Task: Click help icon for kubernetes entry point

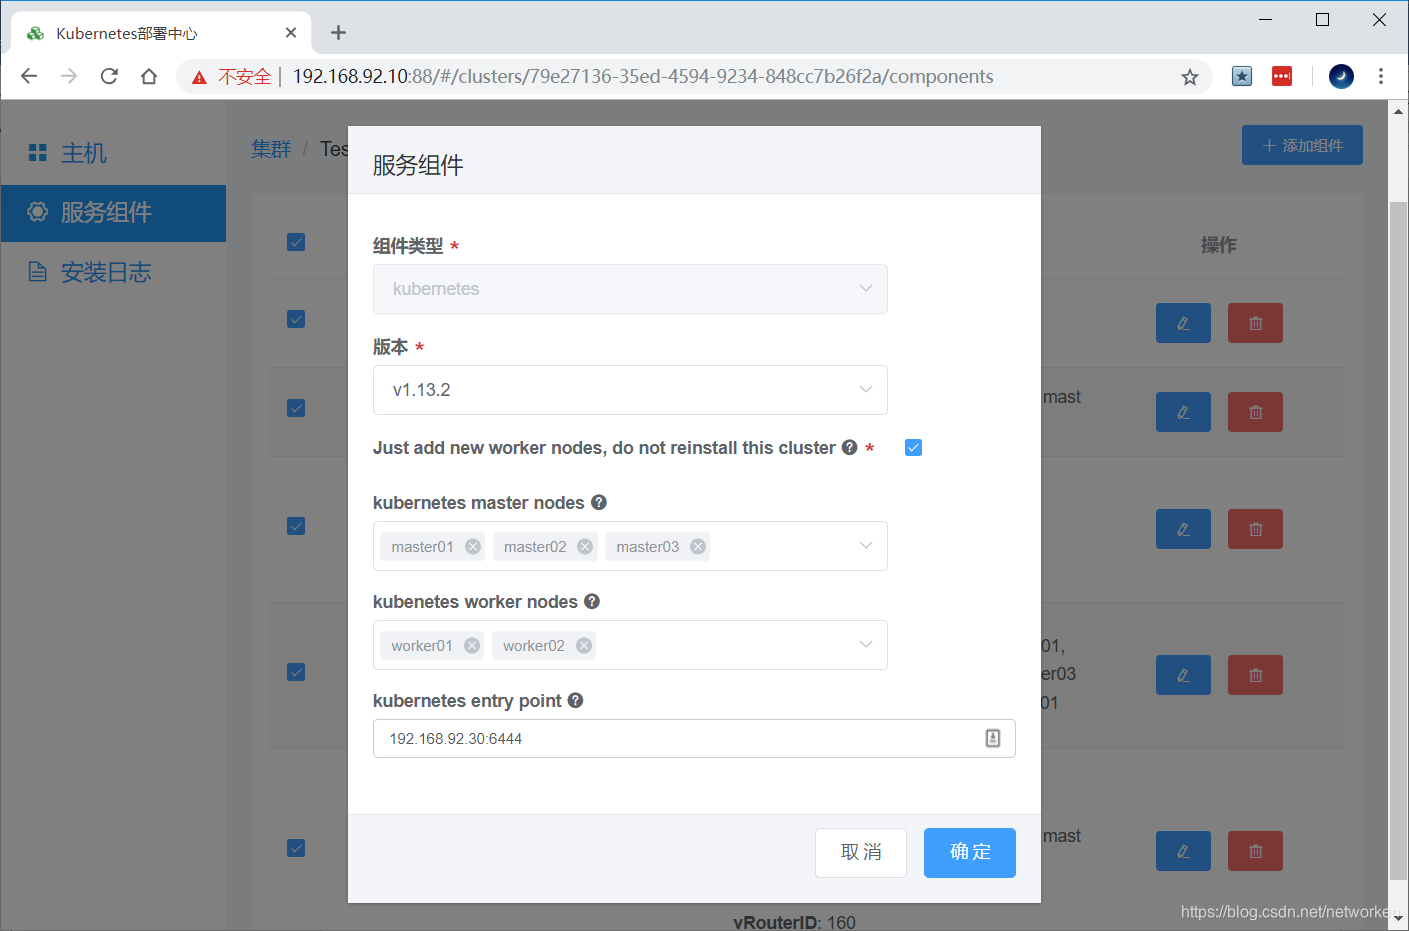Action: 575,700
